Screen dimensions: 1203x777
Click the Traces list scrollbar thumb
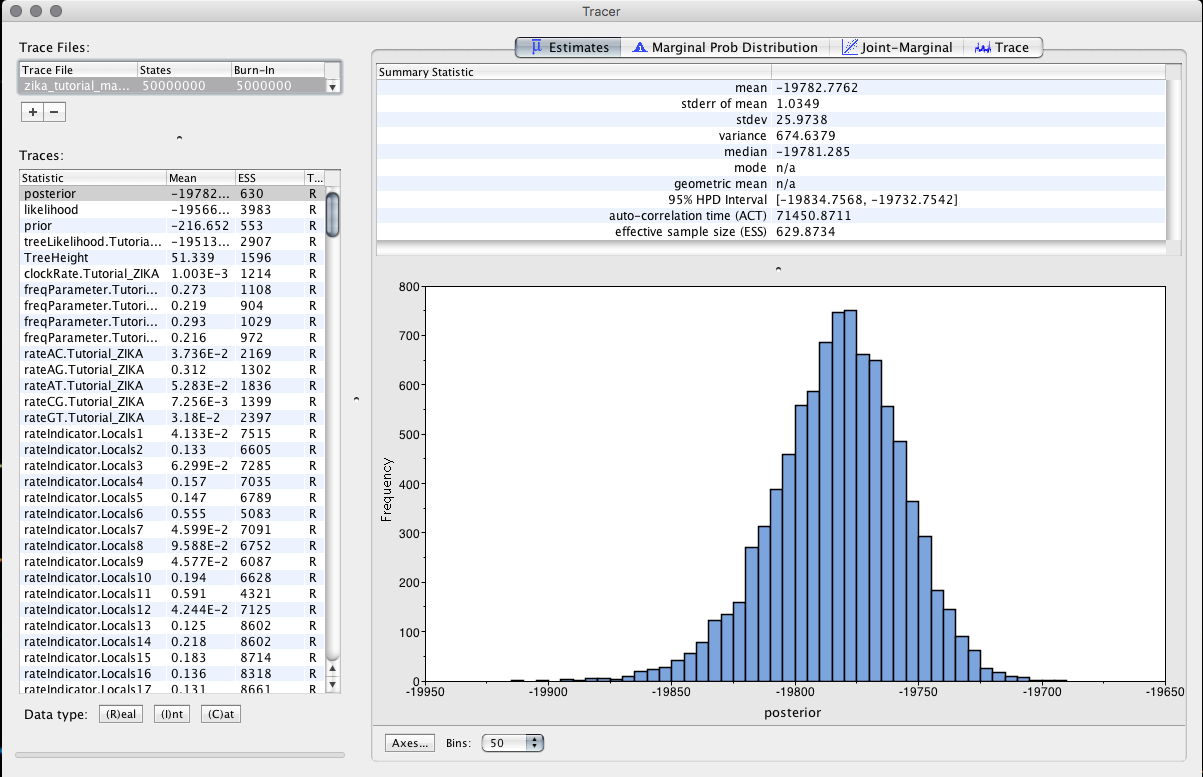click(x=333, y=213)
